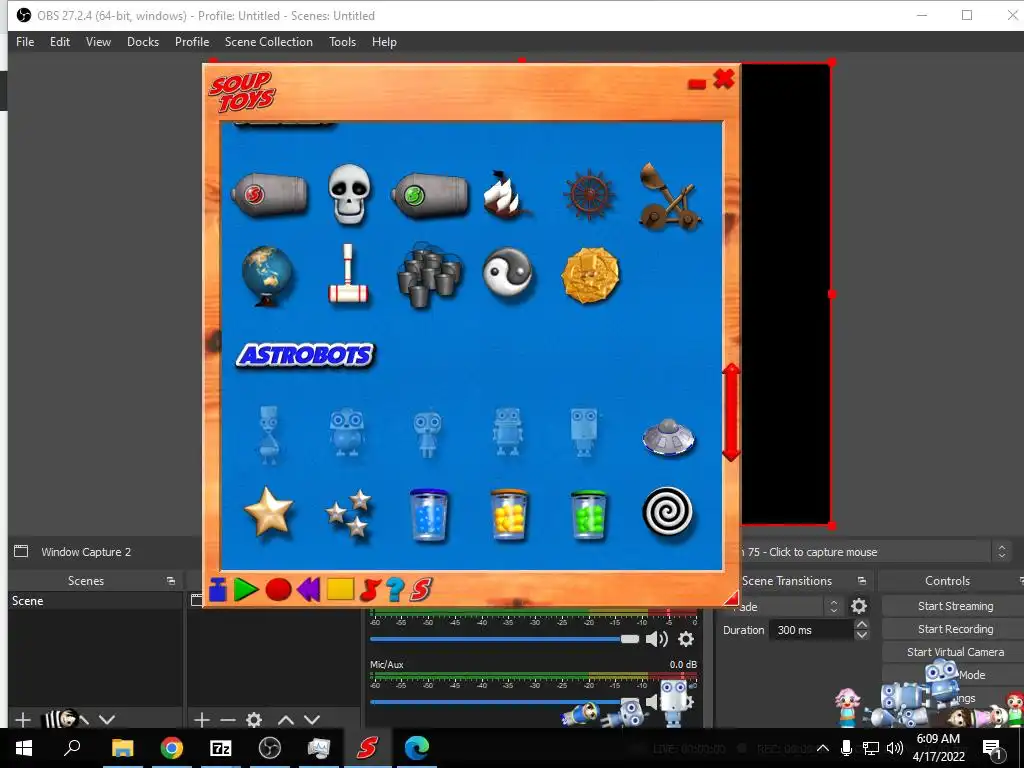Viewport: 1024px width, 768px height.
Task: Move the selected scene down
Action: click(107, 720)
